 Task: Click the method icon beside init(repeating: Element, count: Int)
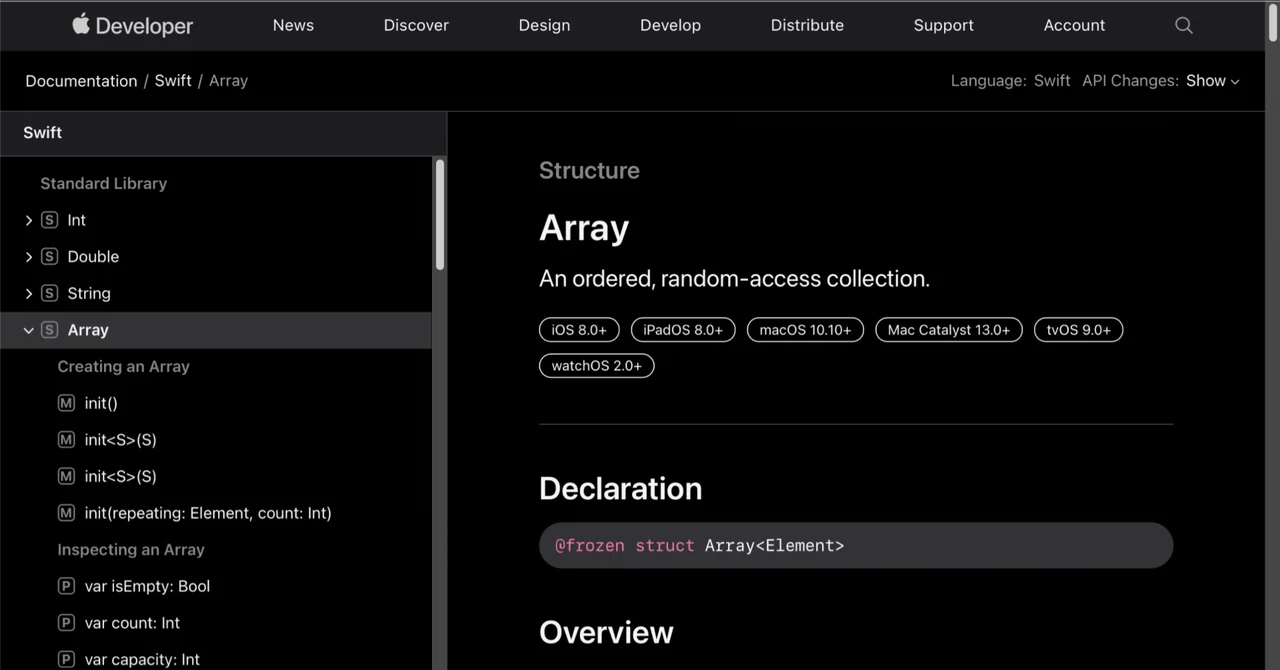[x=66, y=513]
